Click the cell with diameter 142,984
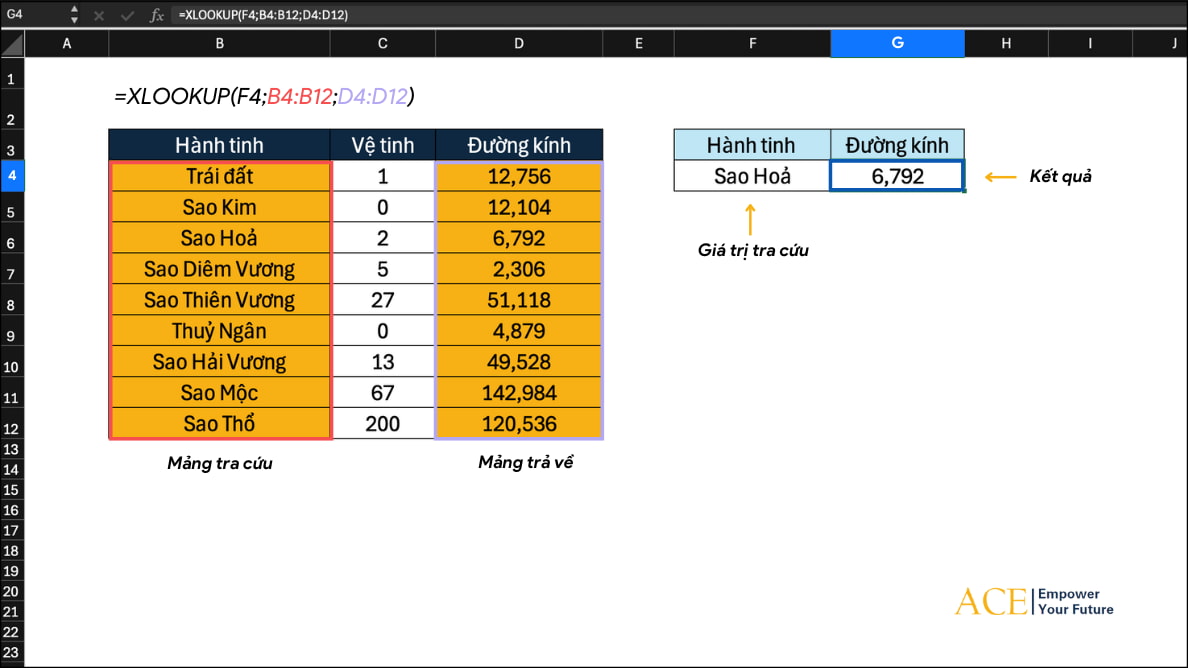 (x=518, y=393)
